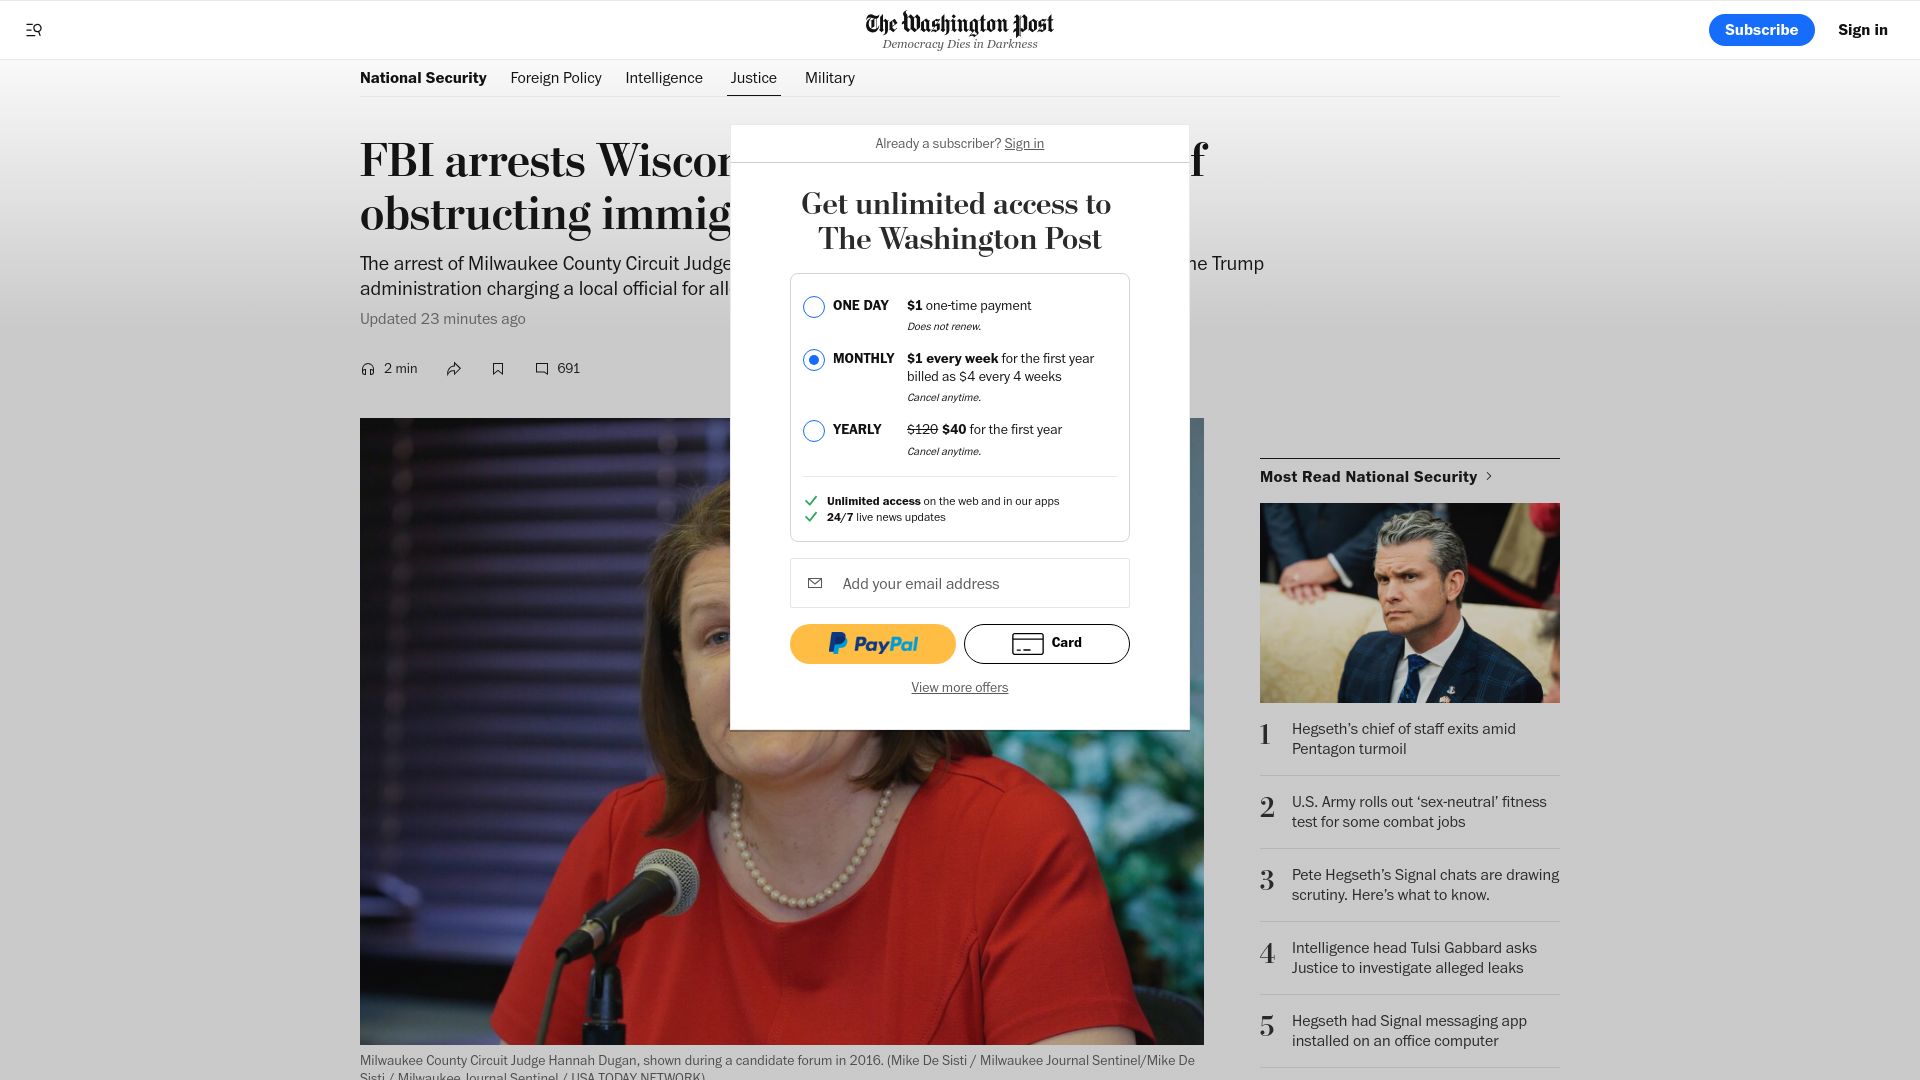Select the MONTHLY plan radio button
1920x1080 pixels.
814,360
